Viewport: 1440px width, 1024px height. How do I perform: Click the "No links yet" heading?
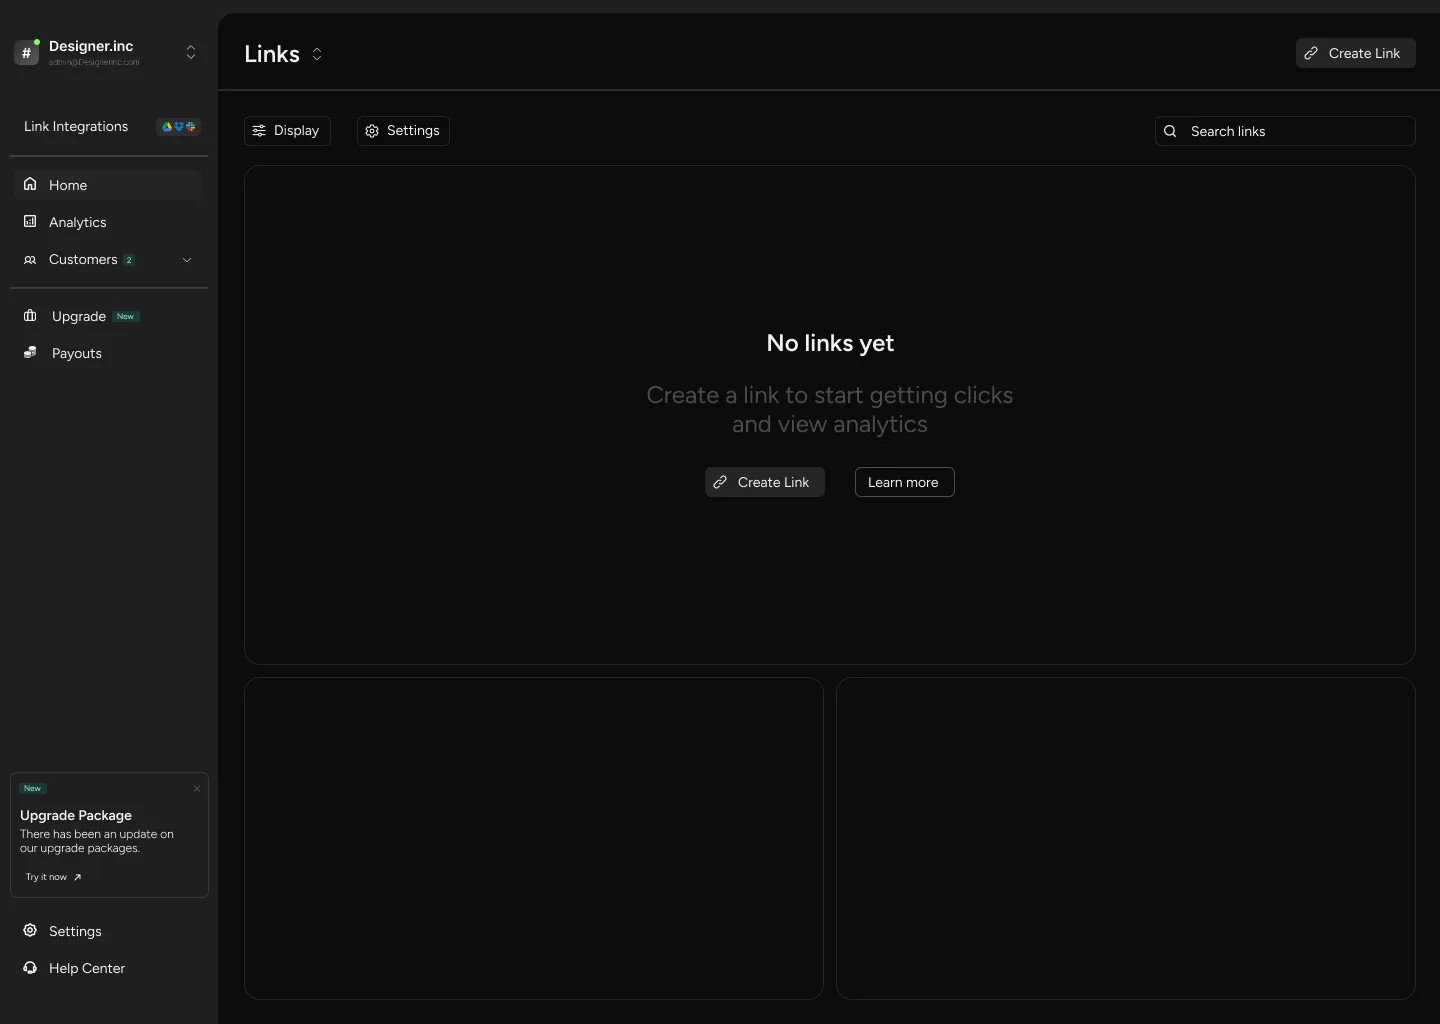(830, 343)
